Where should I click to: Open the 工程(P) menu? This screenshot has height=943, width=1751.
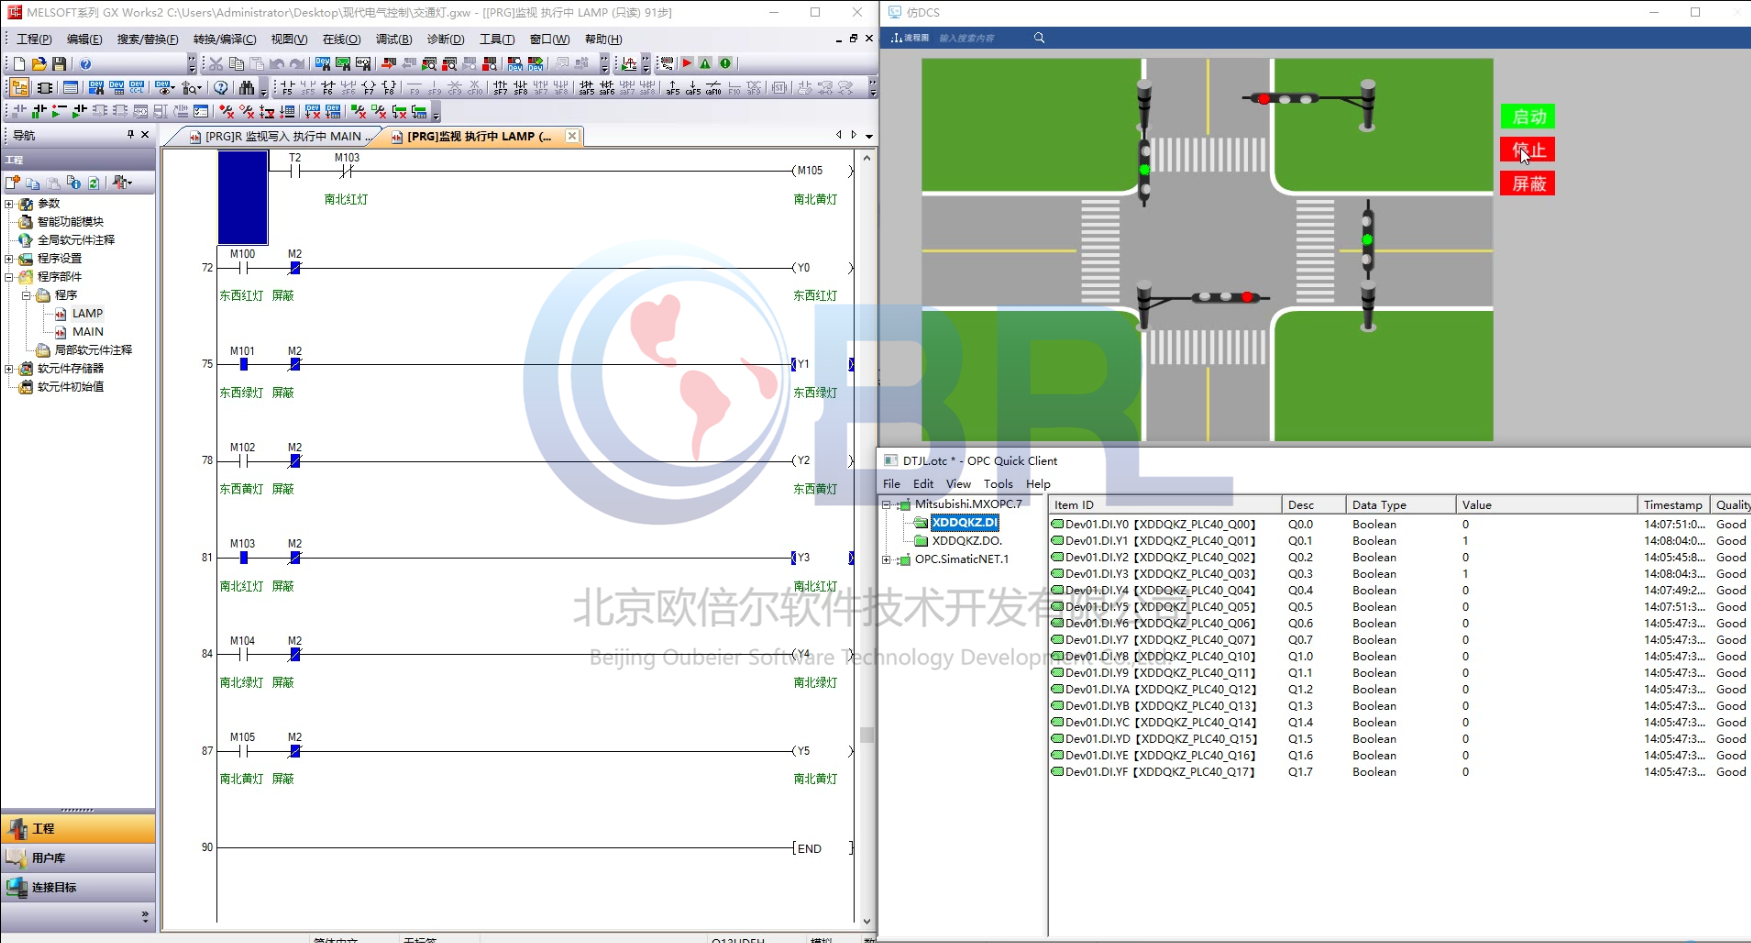click(x=34, y=39)
